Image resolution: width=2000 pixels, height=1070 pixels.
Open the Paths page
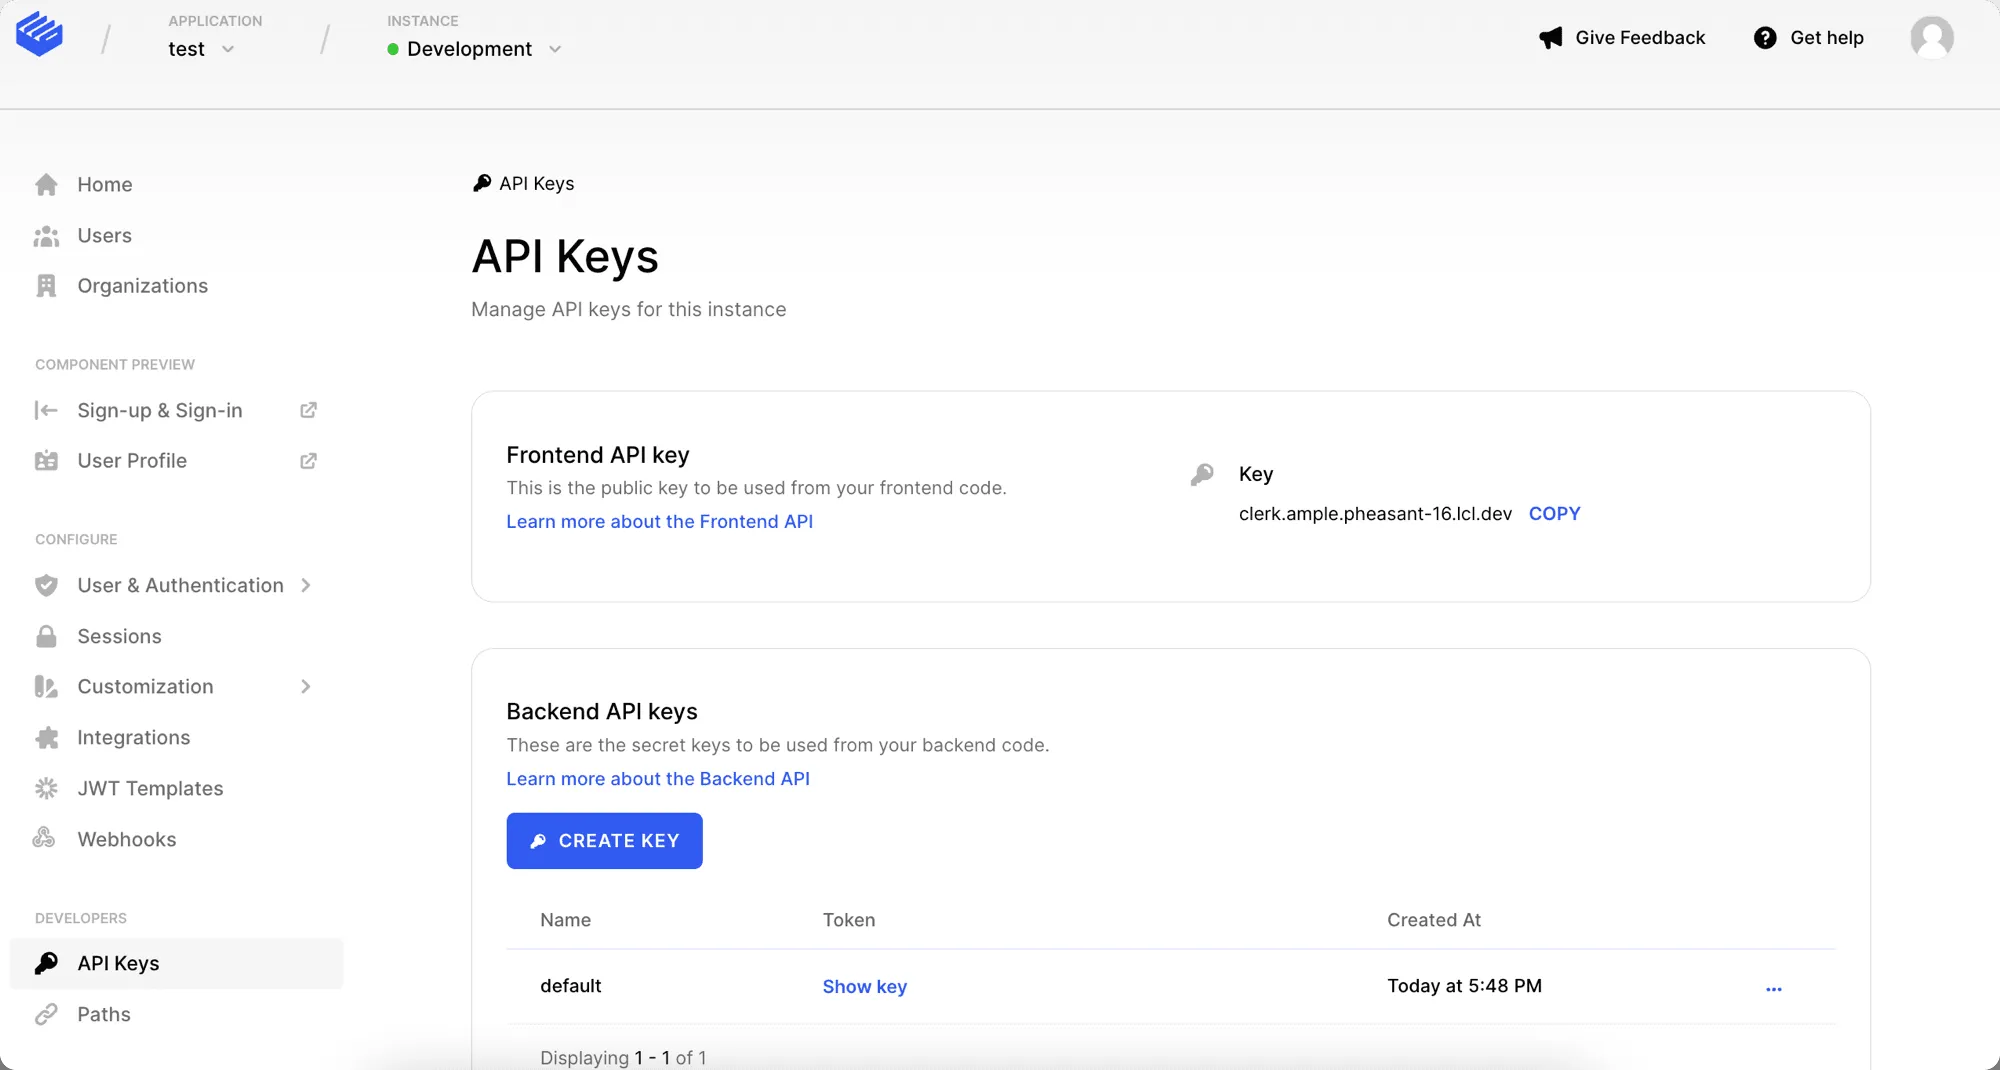pos(104,1014)
